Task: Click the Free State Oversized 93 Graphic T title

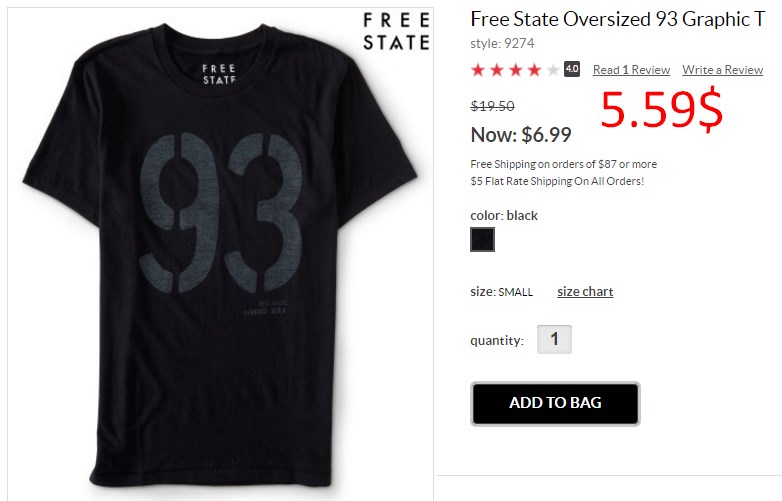Action: [617, 19]
